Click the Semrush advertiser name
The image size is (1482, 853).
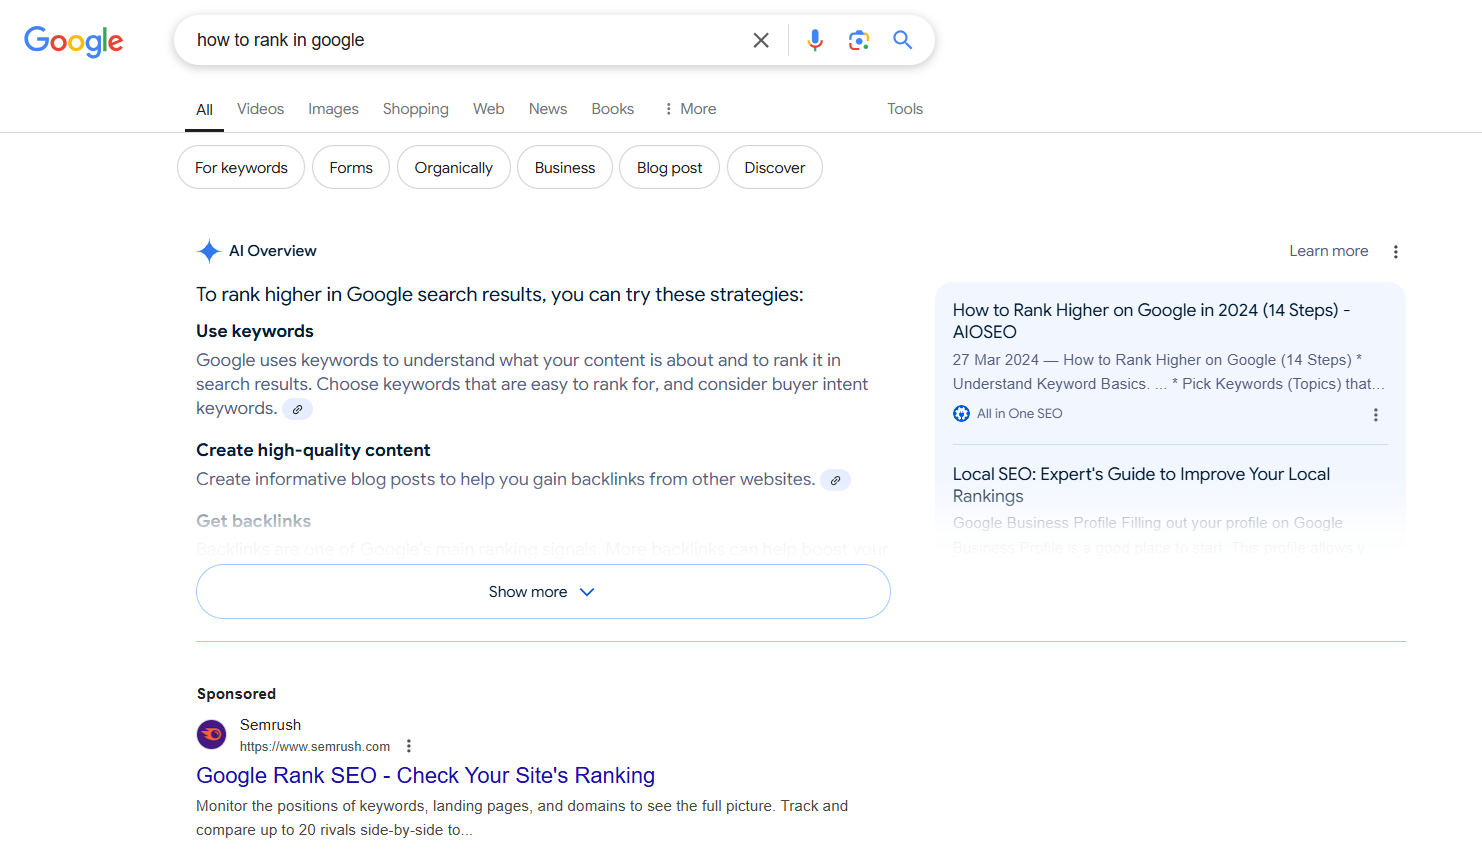click(270, 725)
